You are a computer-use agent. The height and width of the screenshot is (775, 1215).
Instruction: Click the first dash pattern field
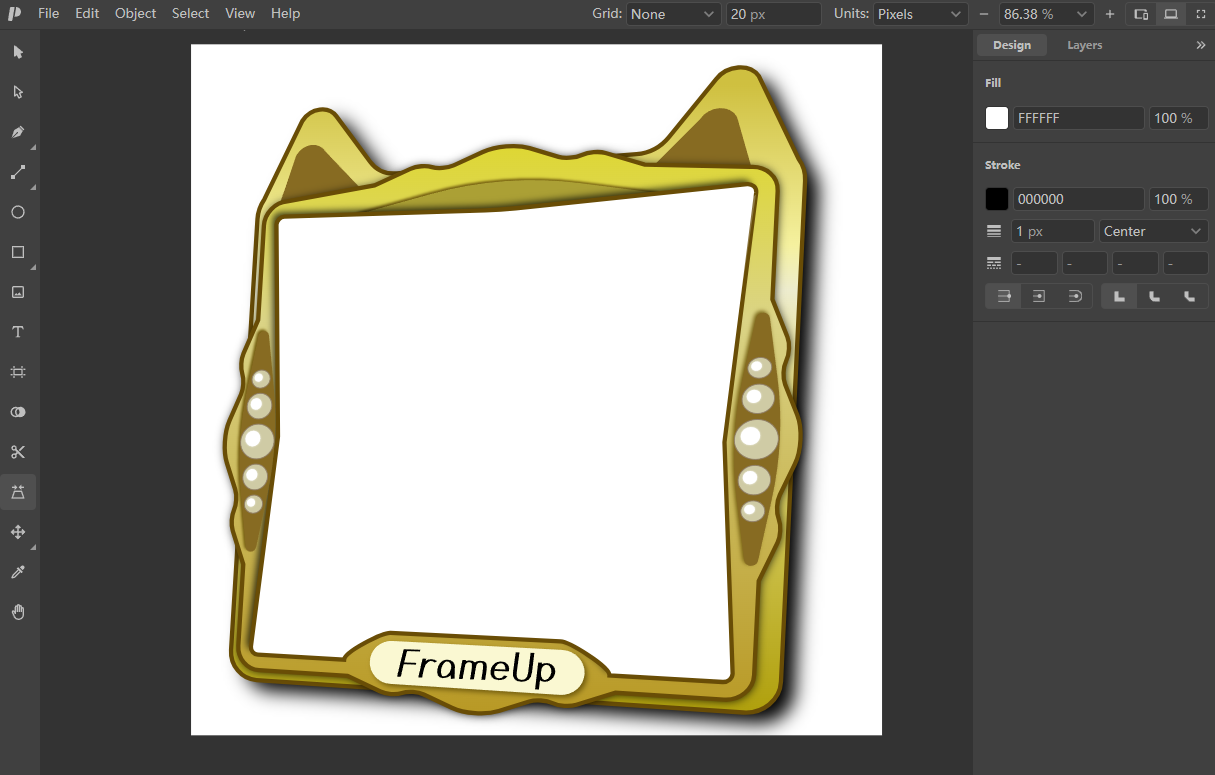tap(1034, 263)
